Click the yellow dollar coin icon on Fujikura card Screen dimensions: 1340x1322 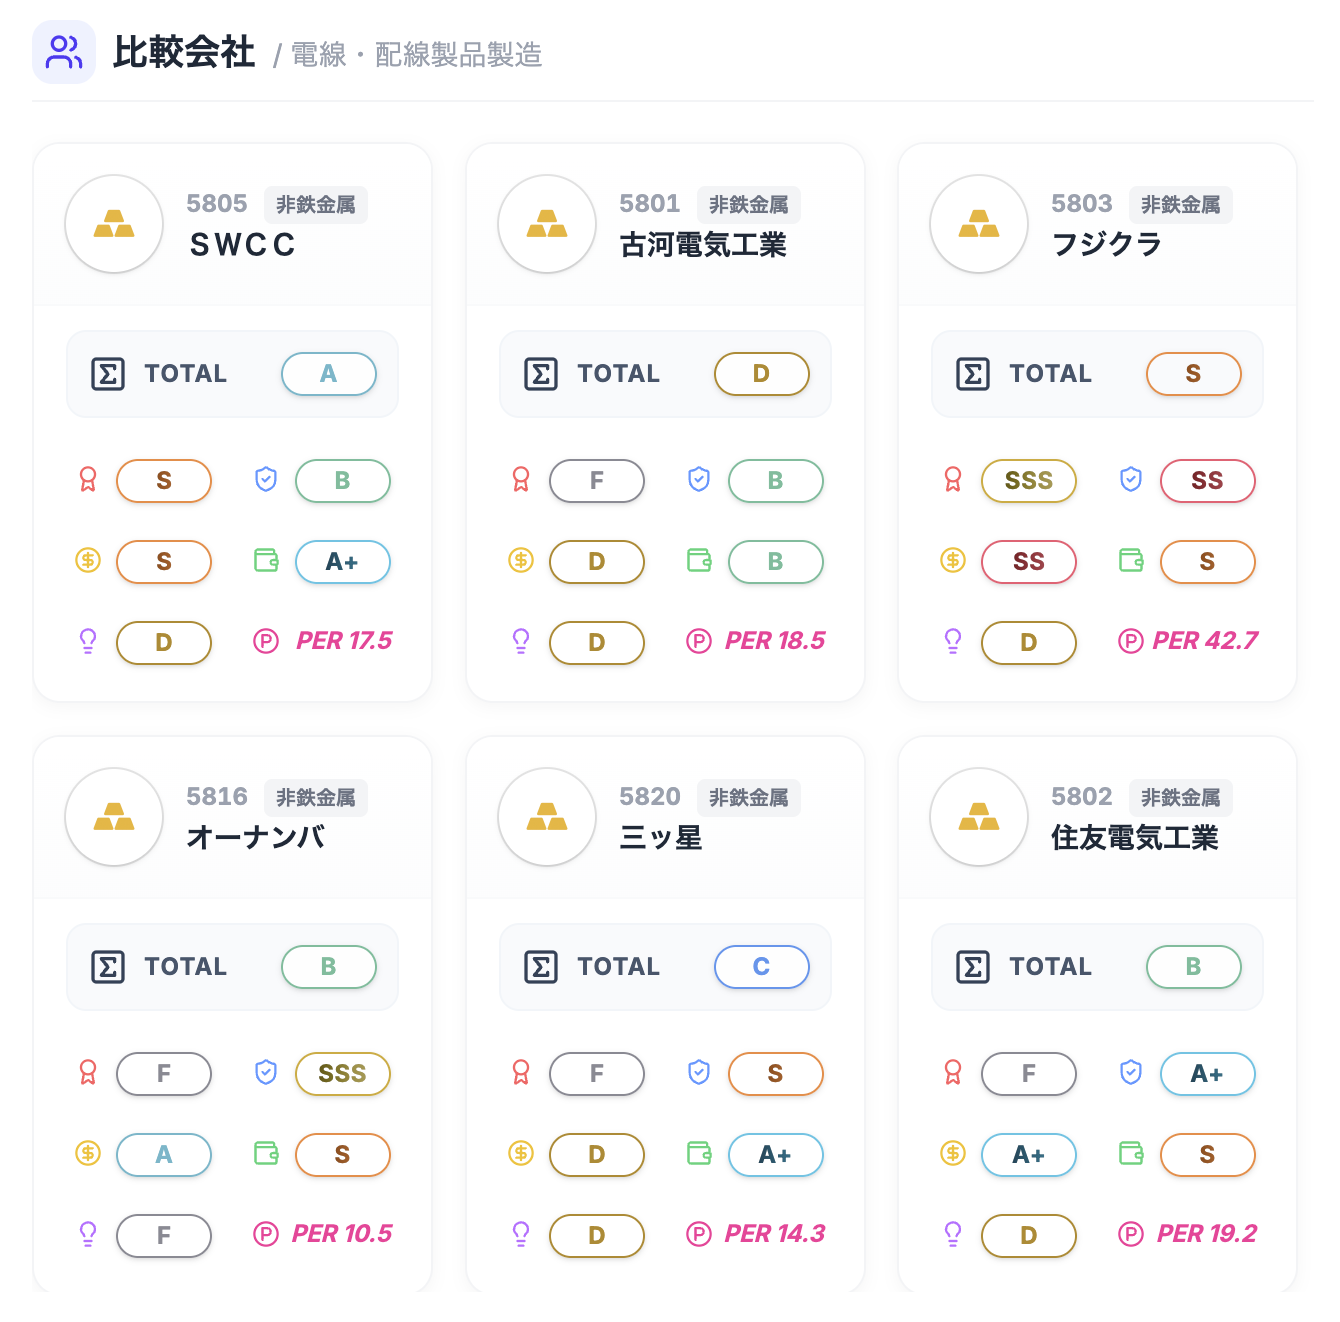pyautogui.click(x=953, y=561)
